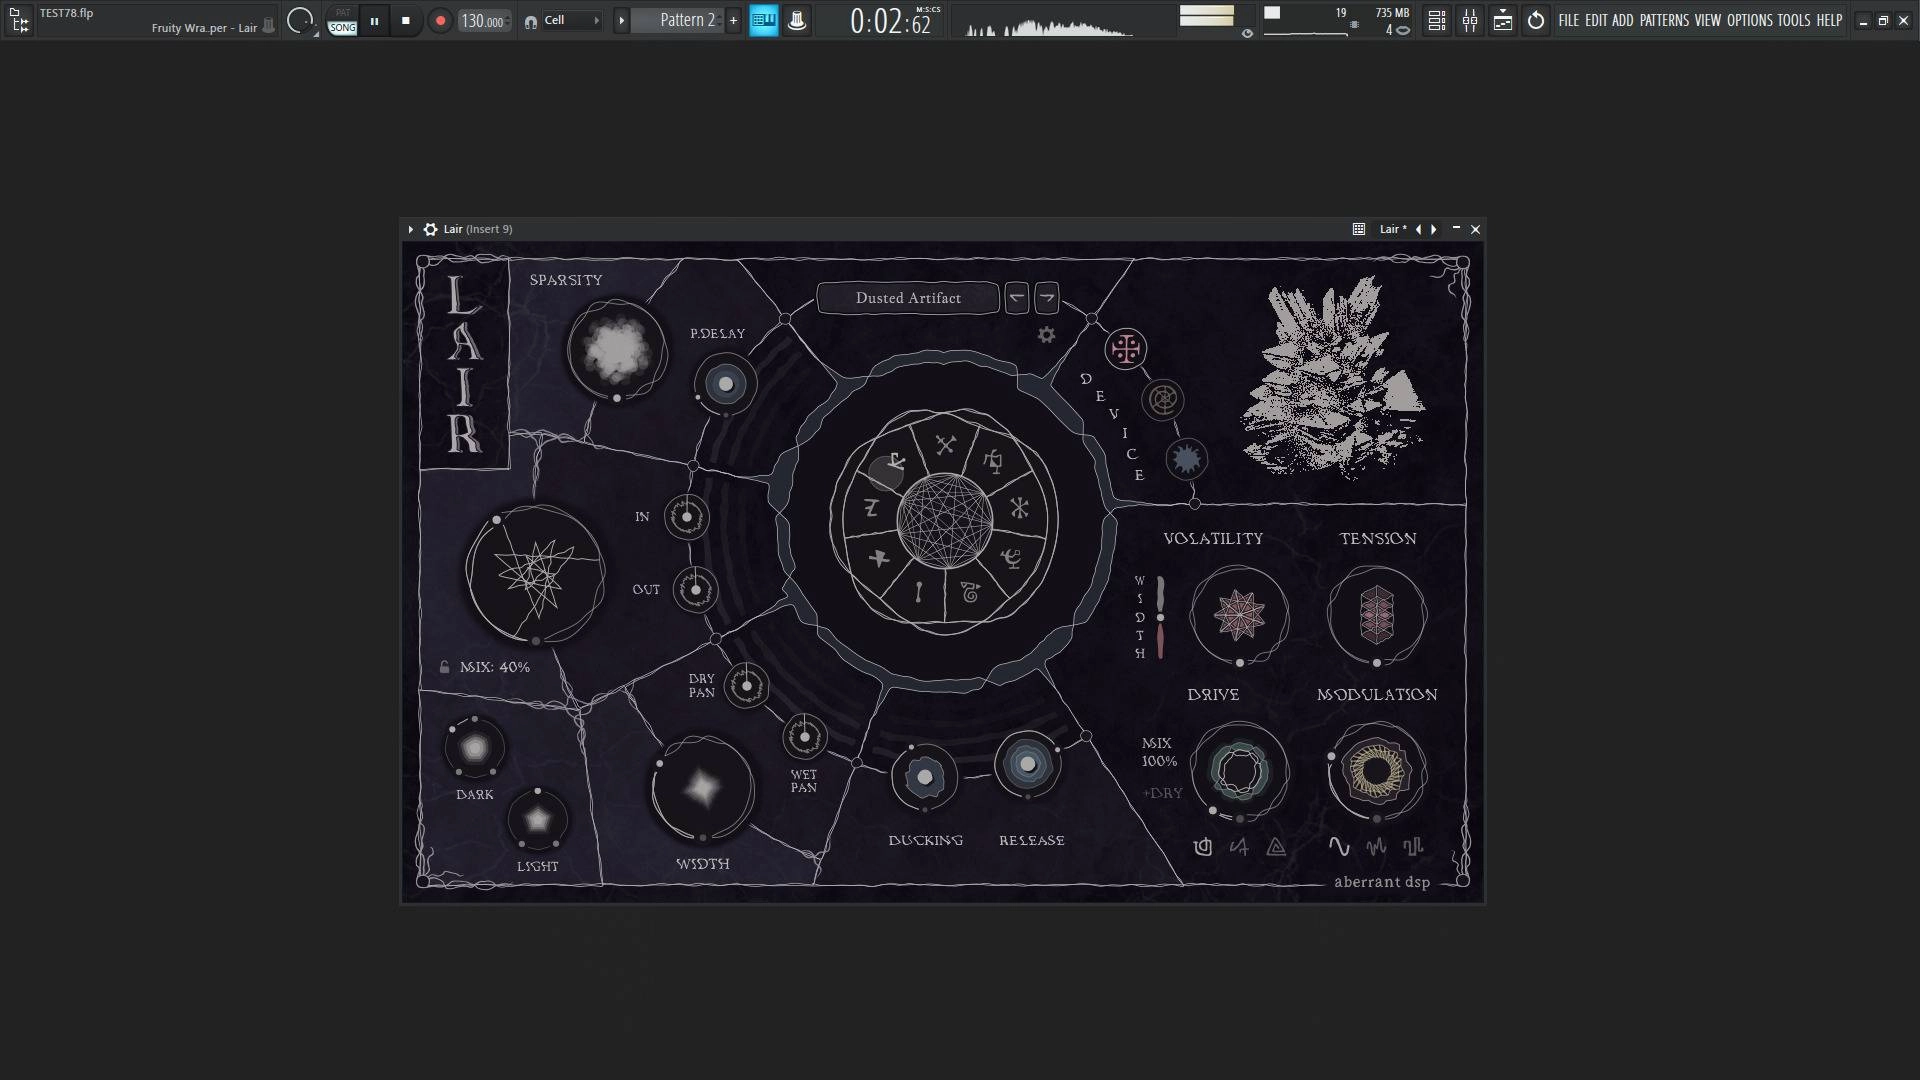Select sine wave modulation shape
Viewport: 1920px width, 1080px height.
(x=1339, y=847)
